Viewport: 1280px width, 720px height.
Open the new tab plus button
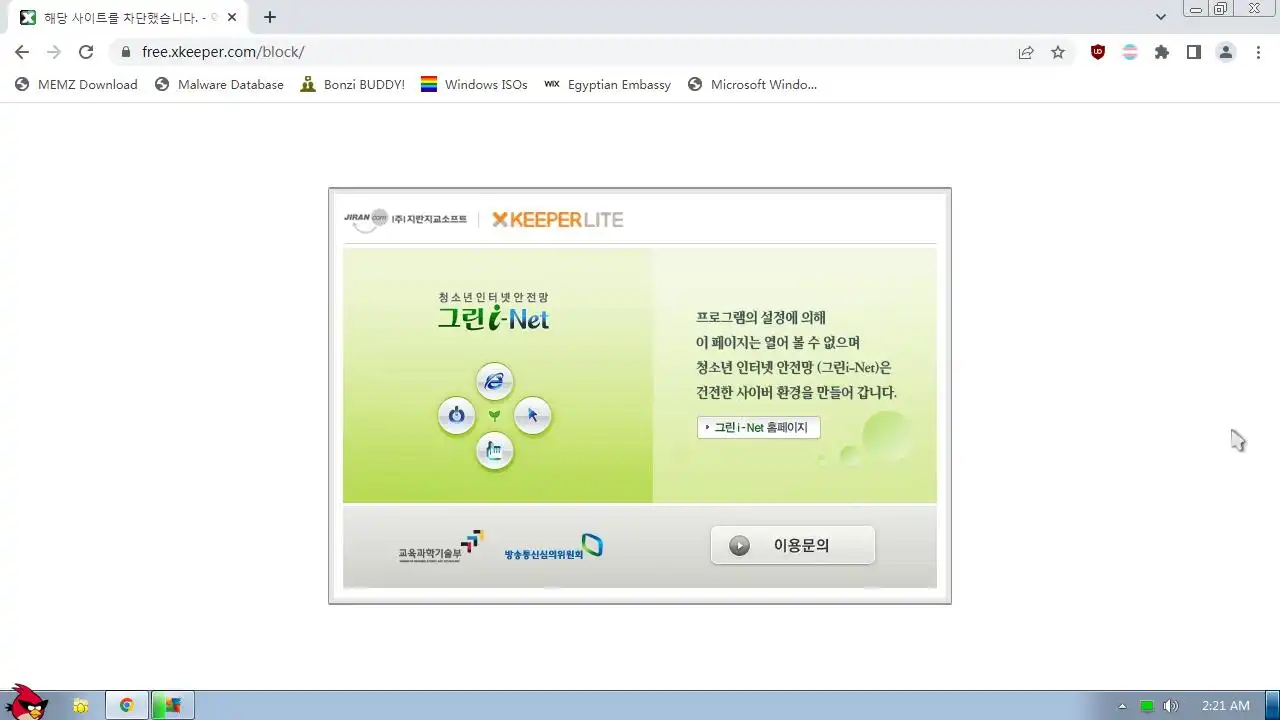(270, 17)
